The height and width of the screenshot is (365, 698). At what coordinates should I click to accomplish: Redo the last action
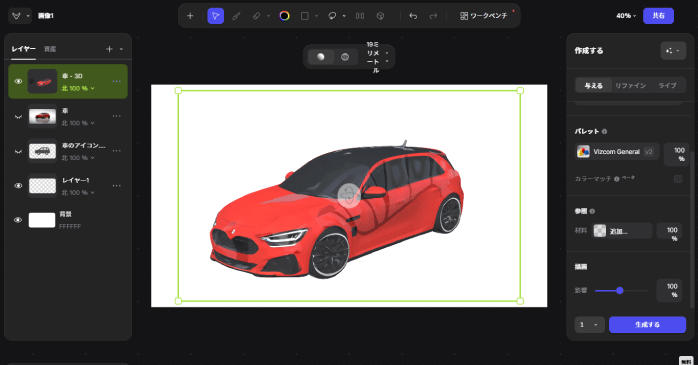pos(433,16)
